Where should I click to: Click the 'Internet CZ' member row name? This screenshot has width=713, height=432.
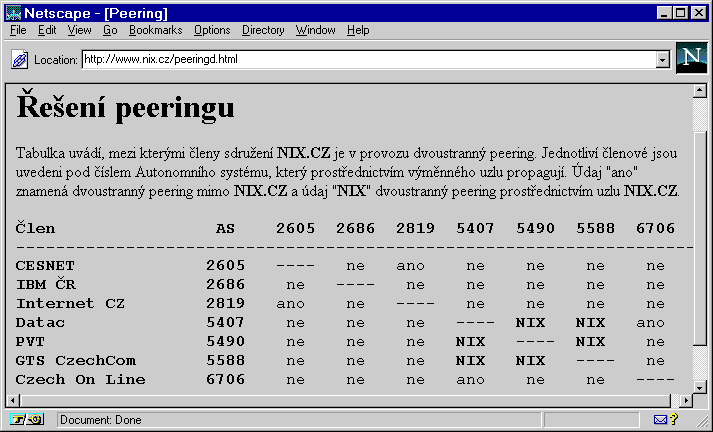coord(70,303)
